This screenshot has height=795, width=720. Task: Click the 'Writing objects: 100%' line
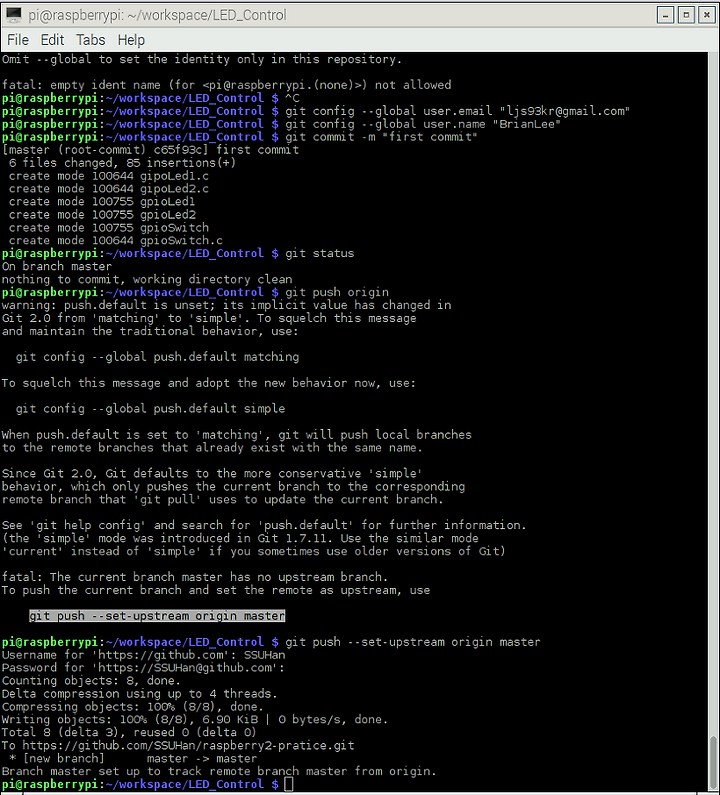point(195,719)
